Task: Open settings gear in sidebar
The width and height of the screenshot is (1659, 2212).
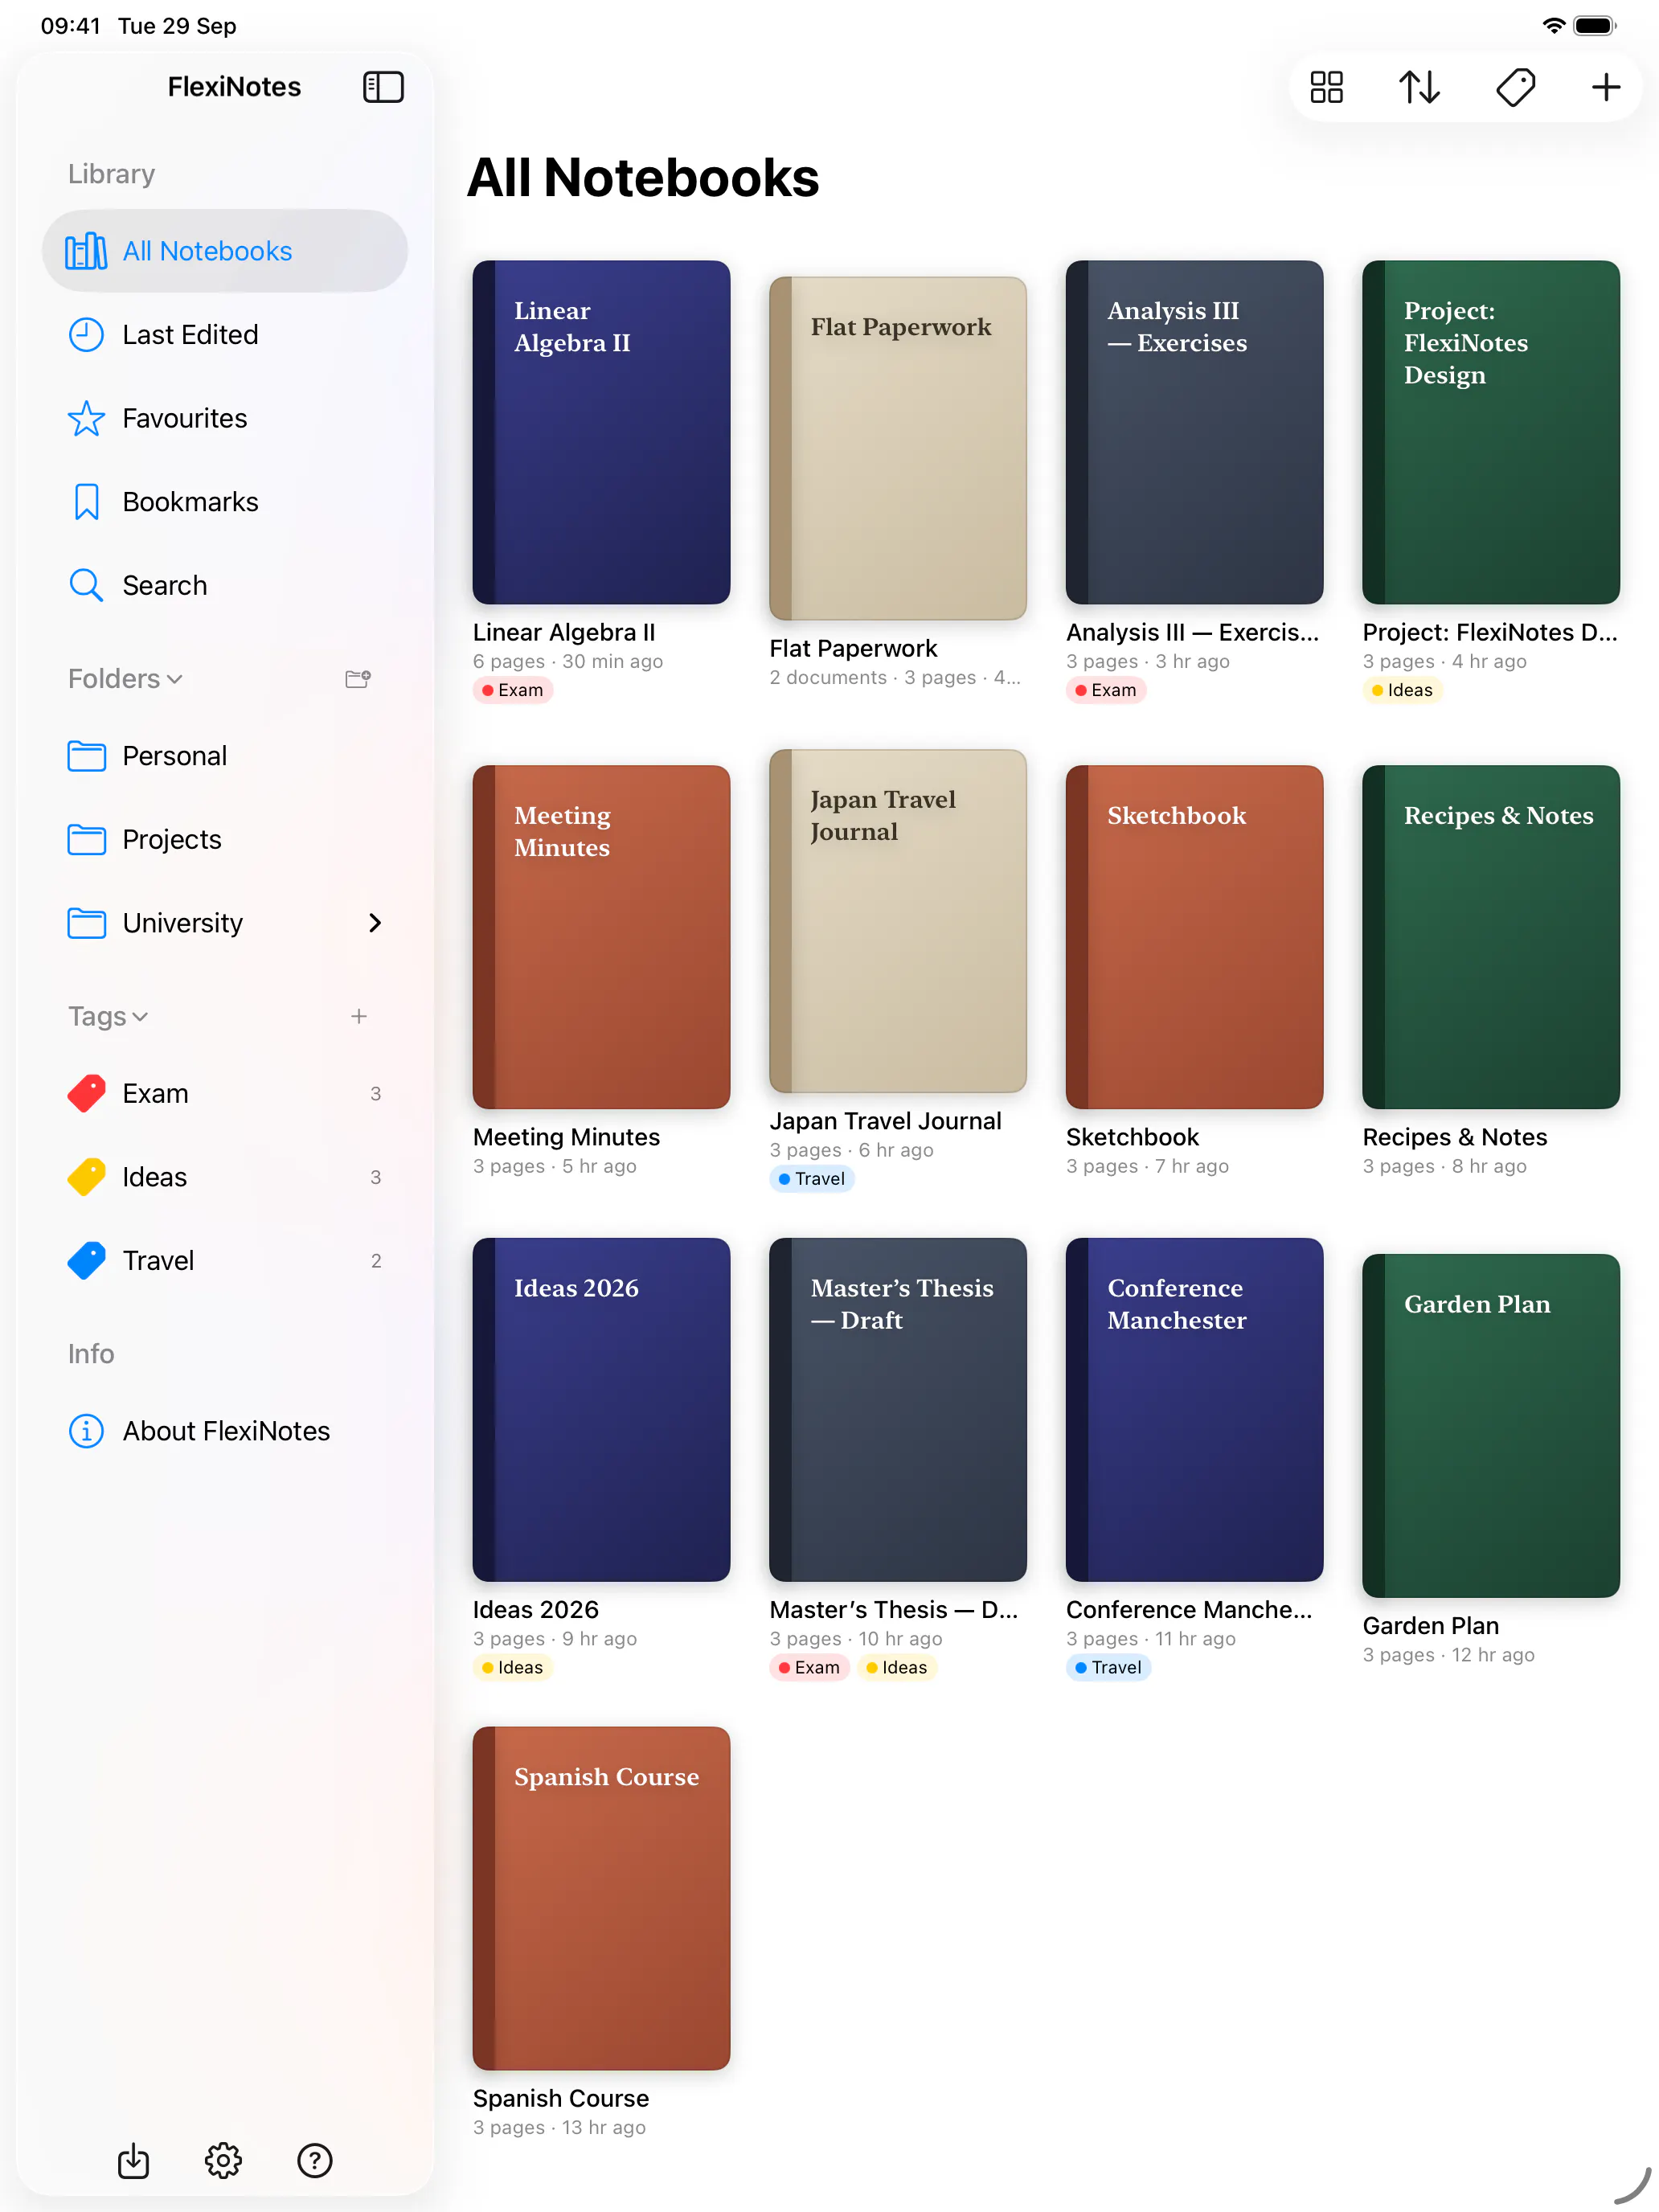Action: point(223,2160)
